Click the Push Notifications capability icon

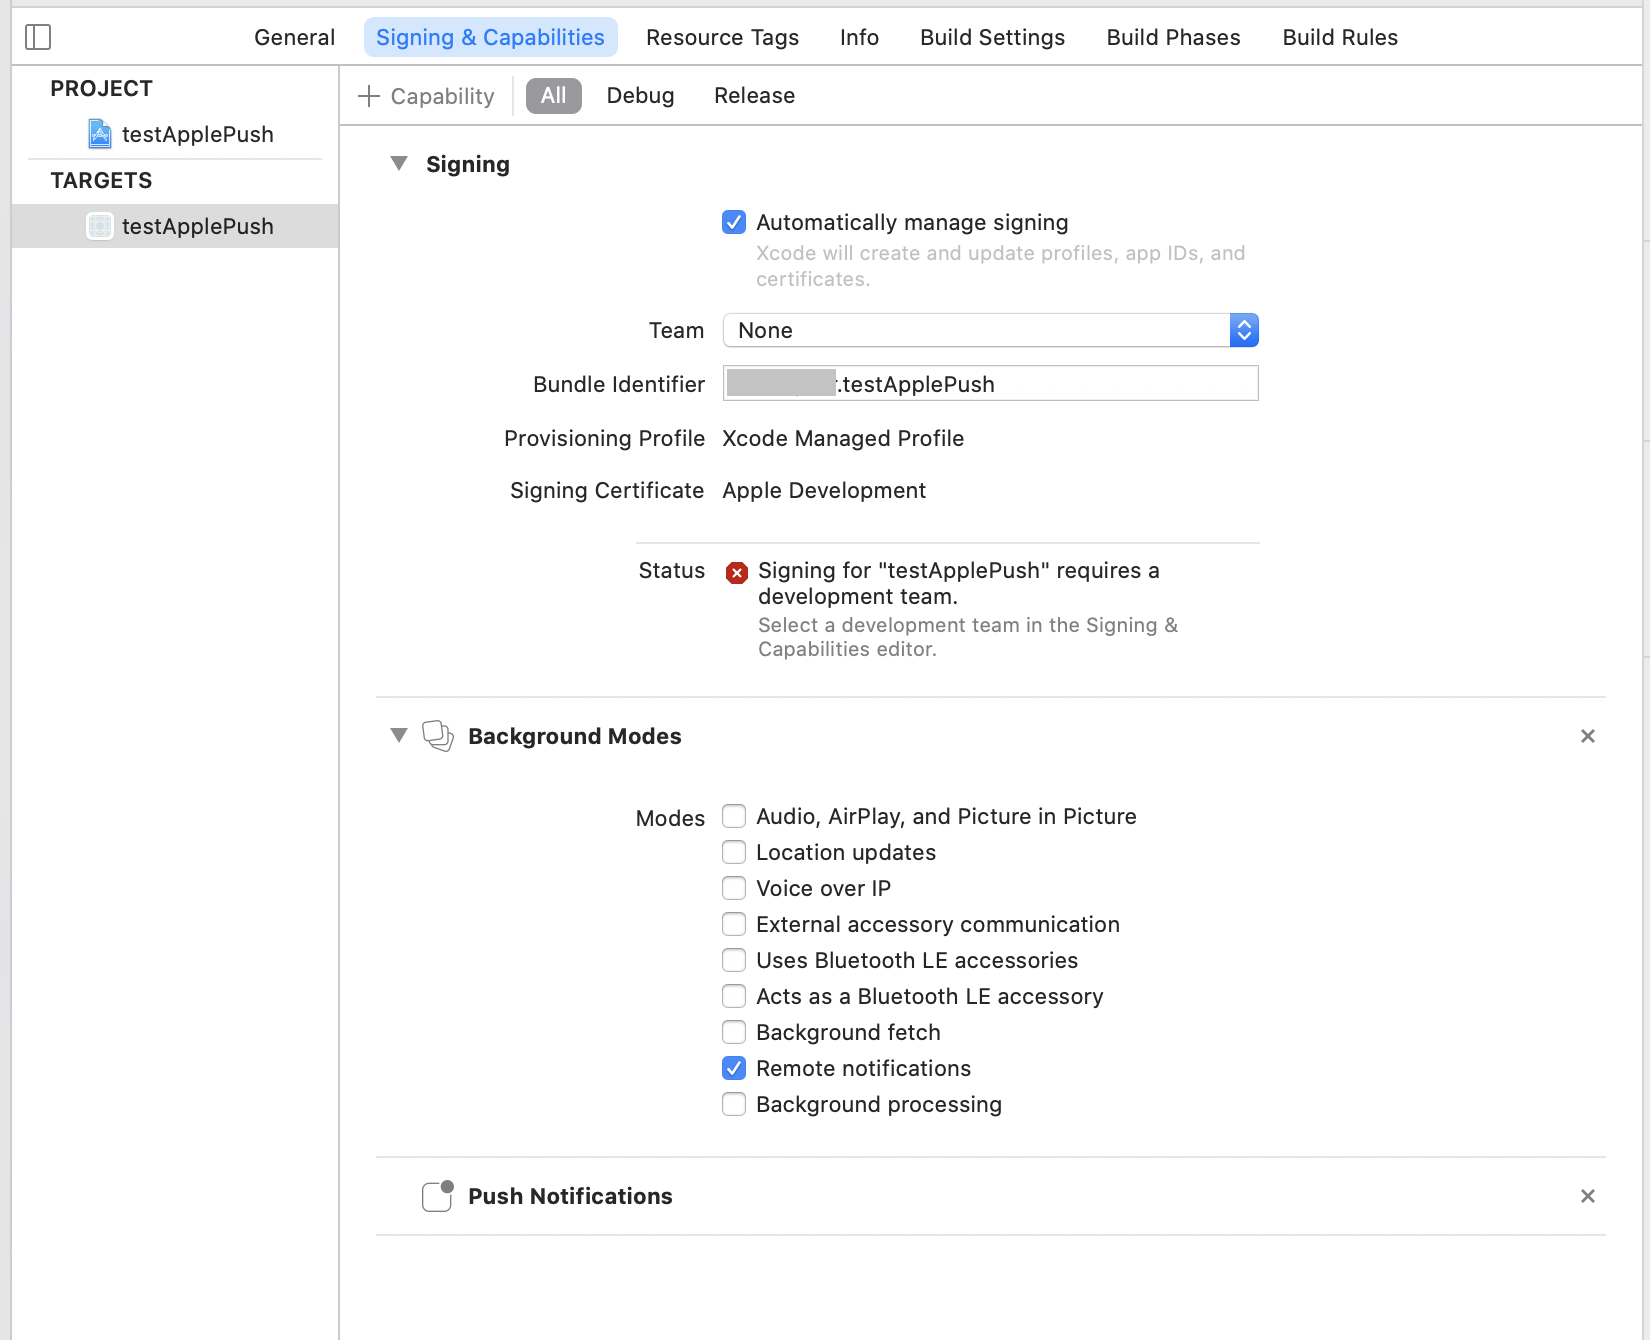click(438, 1196)
